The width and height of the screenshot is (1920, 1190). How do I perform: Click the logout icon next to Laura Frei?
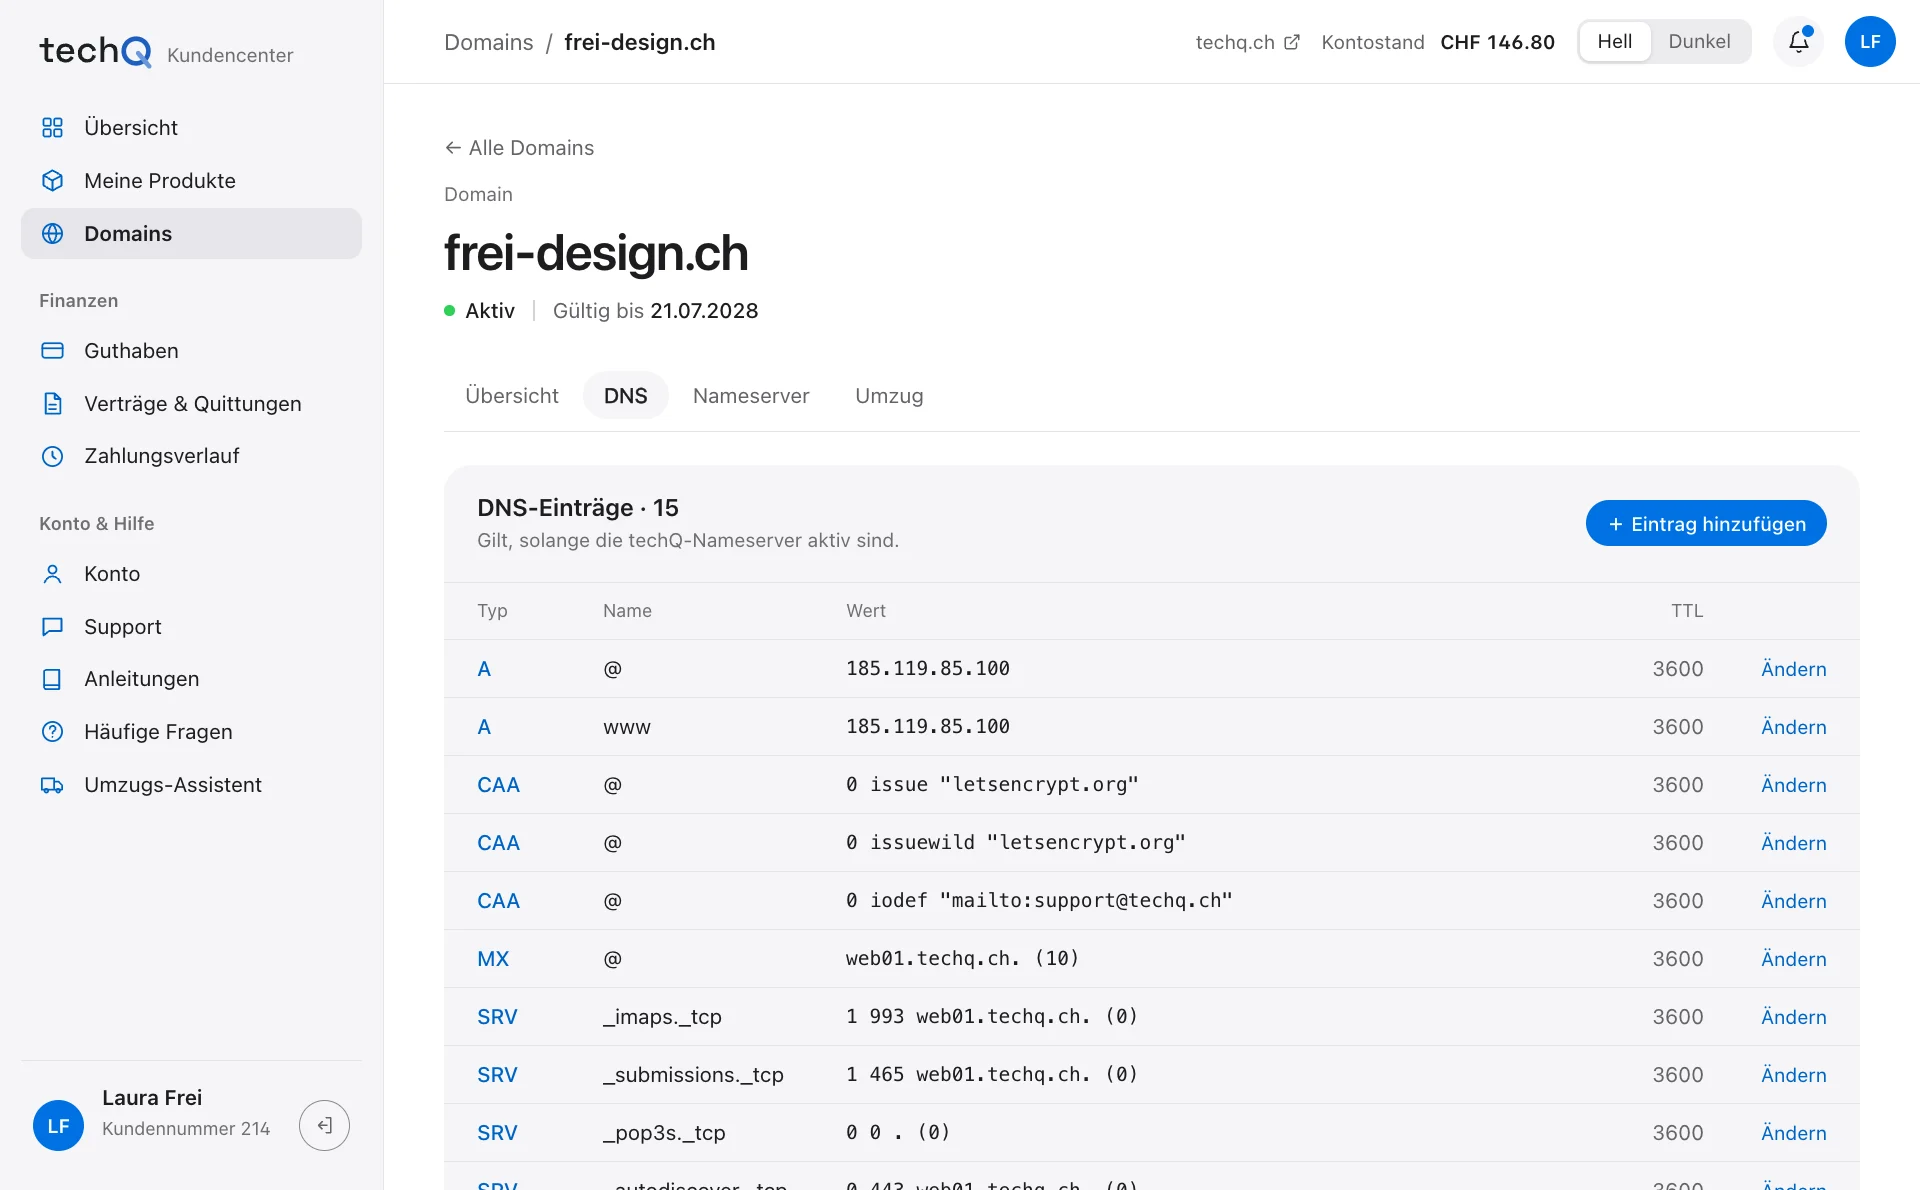coord(324,1126)
